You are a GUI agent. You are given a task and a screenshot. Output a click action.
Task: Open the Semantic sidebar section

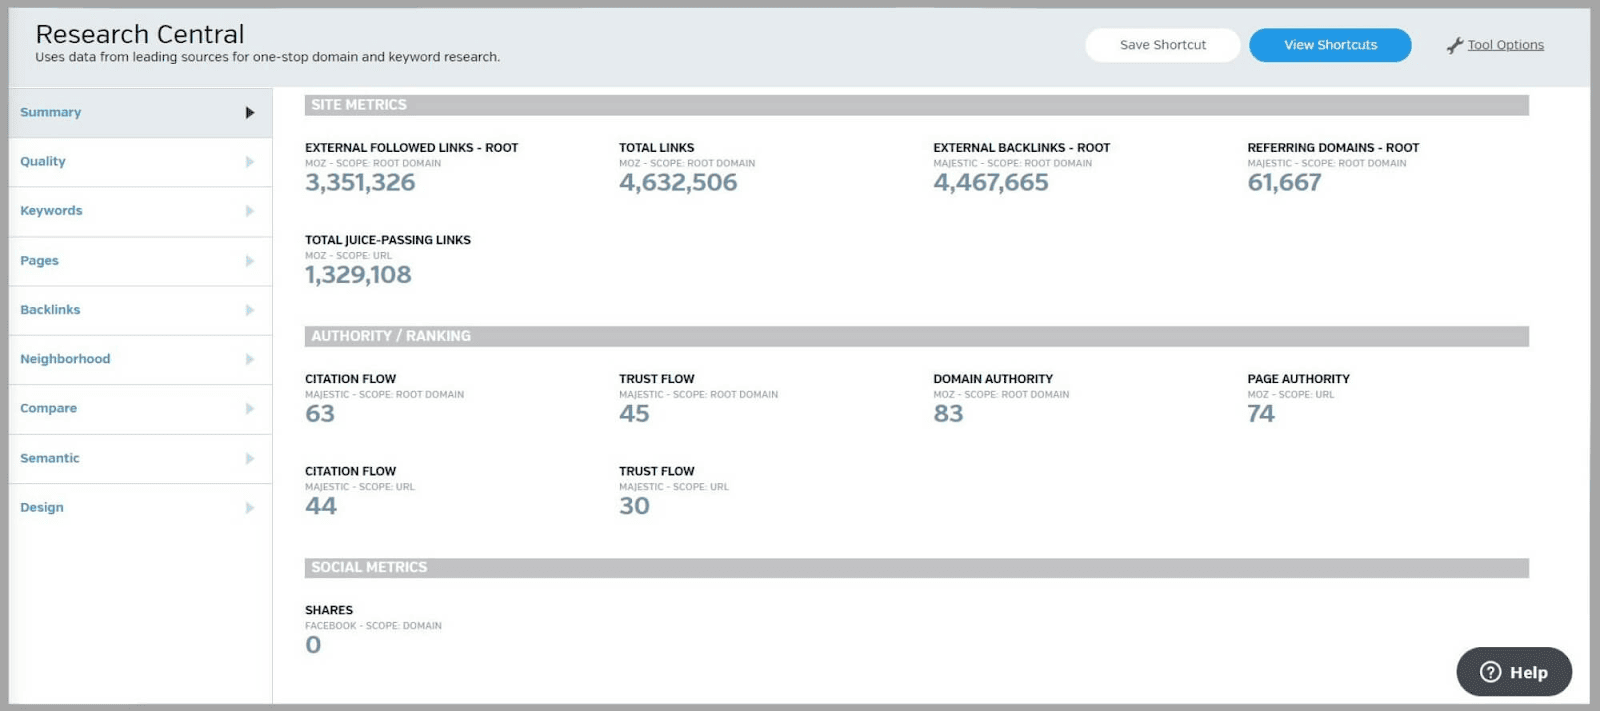(50, 458)
